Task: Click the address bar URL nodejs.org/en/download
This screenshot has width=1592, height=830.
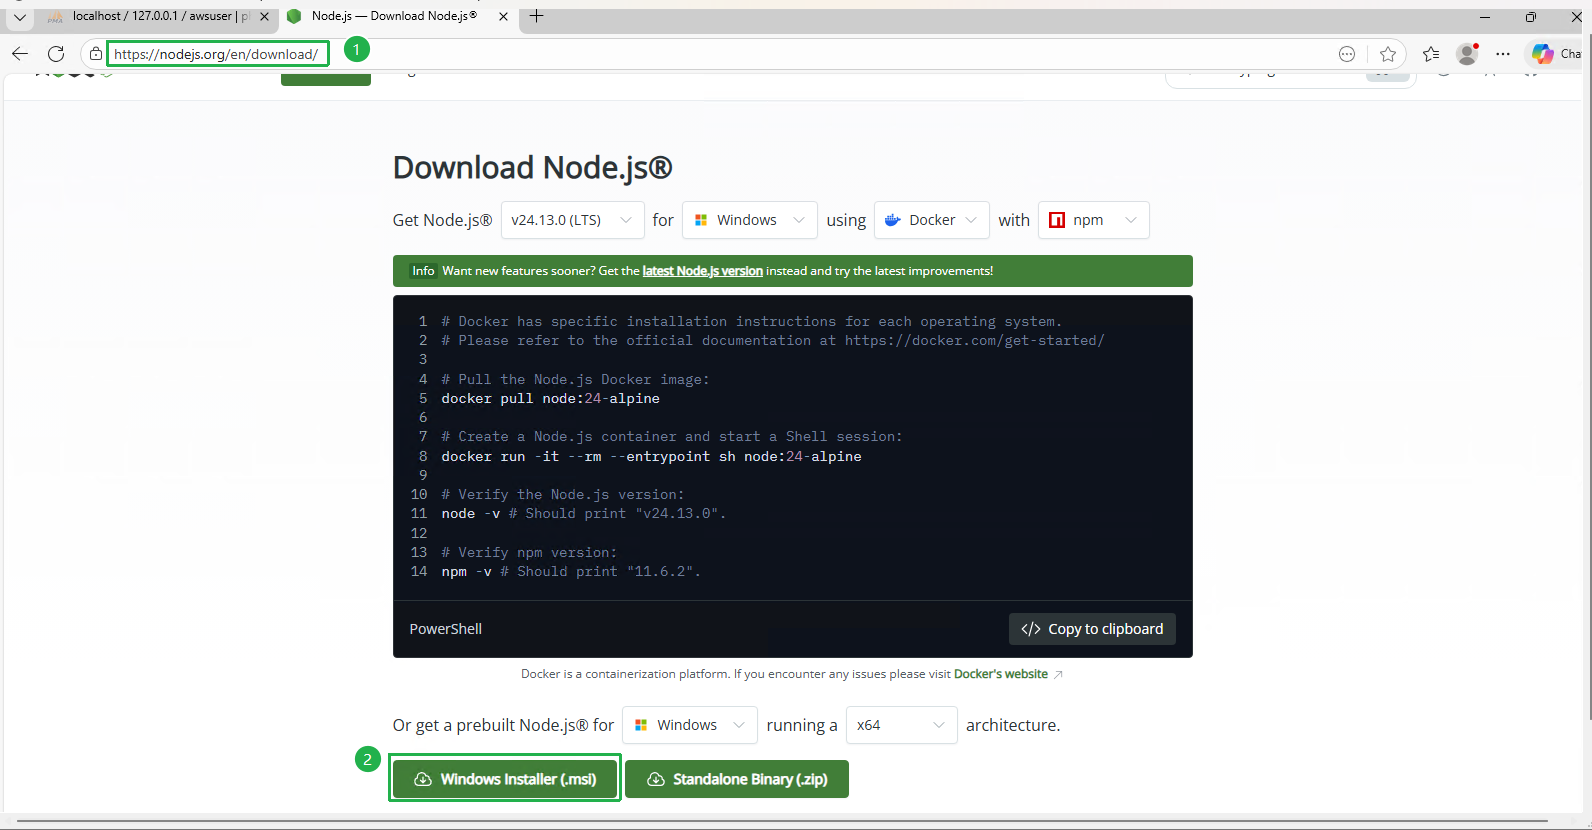Action: click(x=216, y=54)
